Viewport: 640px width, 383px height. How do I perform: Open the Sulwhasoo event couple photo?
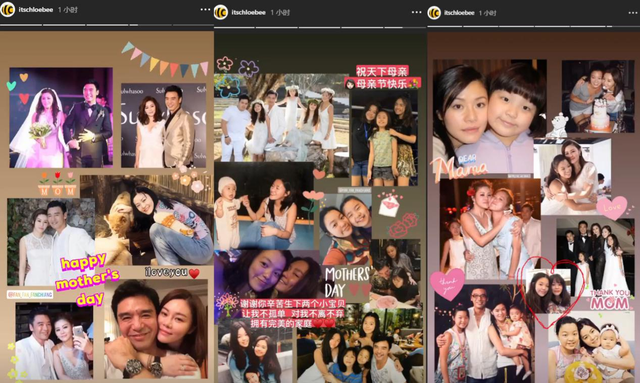pyautogui.click(x=164, y=126)
